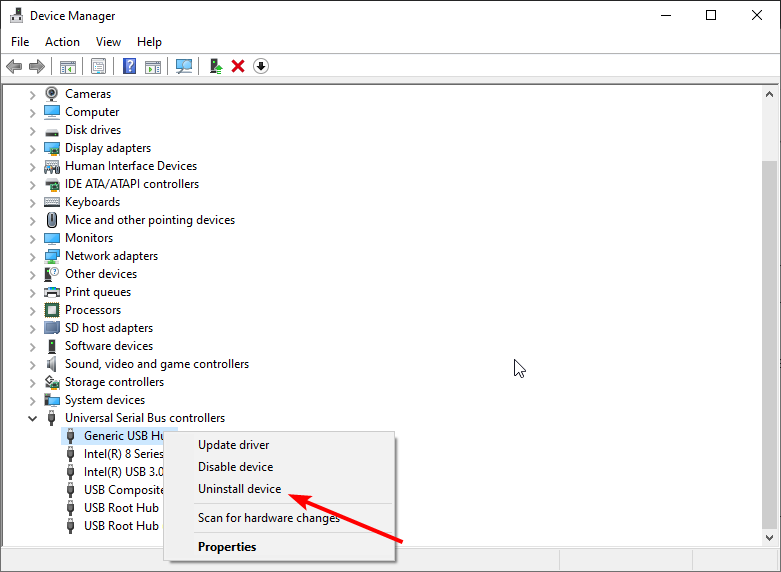Choose Disable device from context menu
781x572 pixels.
point(279,467)
